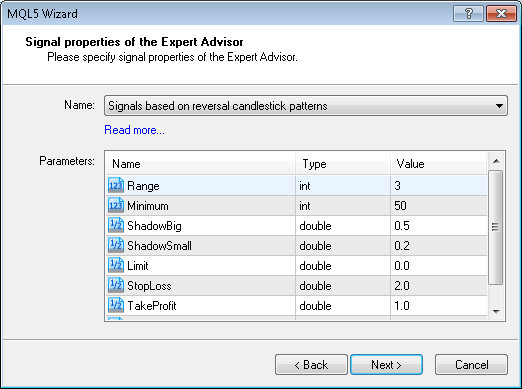Open the Read more link
Screen dimensions: 522x389
coord(134,130)
